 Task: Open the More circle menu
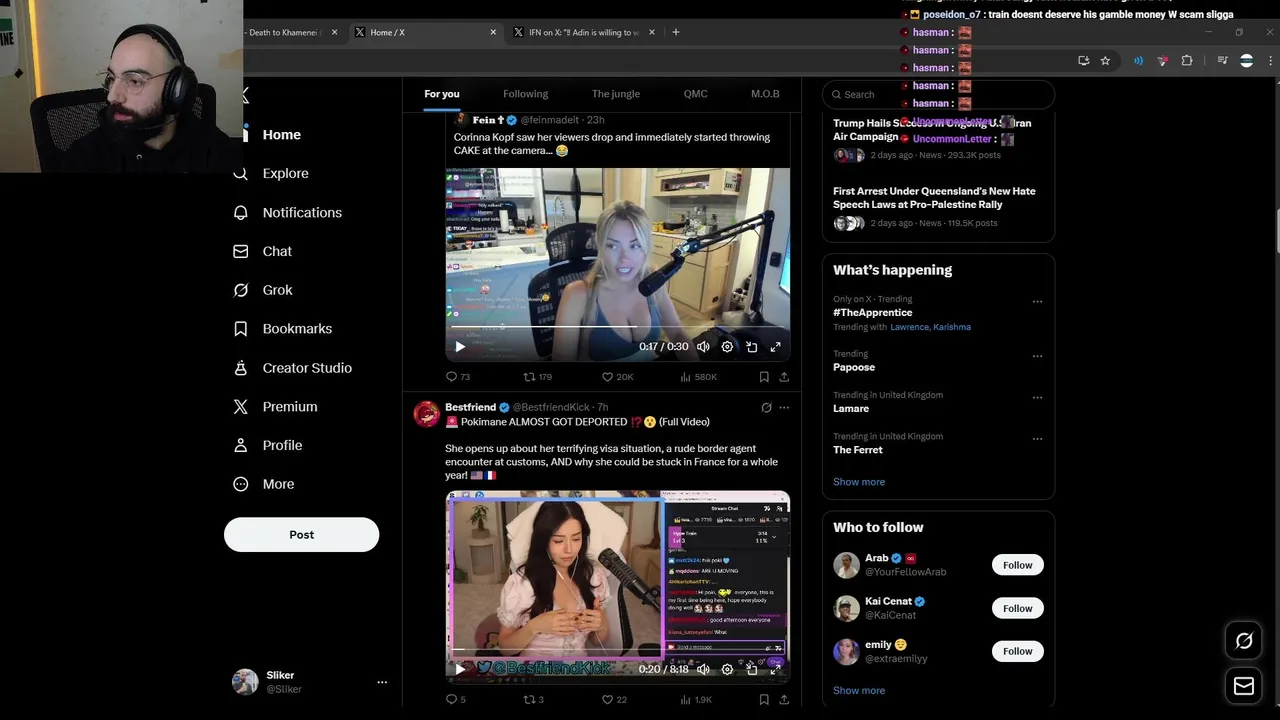[240, 484]
